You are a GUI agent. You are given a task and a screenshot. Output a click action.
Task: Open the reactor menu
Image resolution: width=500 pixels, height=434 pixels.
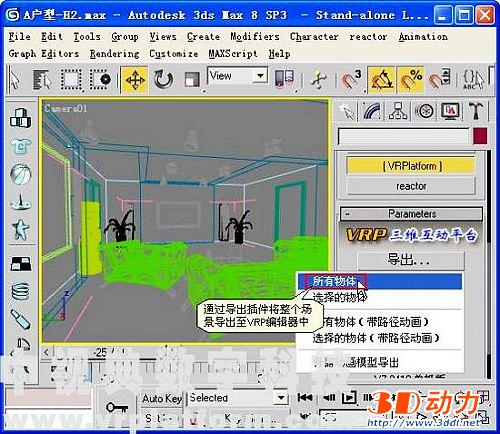(368, 36)
